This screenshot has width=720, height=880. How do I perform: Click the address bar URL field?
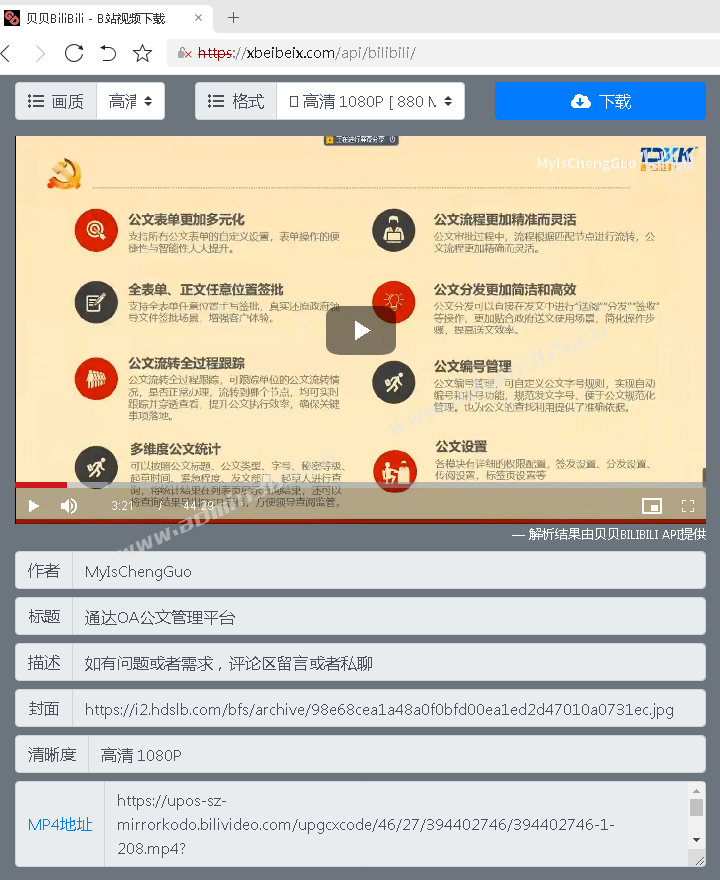click(443, 53)
